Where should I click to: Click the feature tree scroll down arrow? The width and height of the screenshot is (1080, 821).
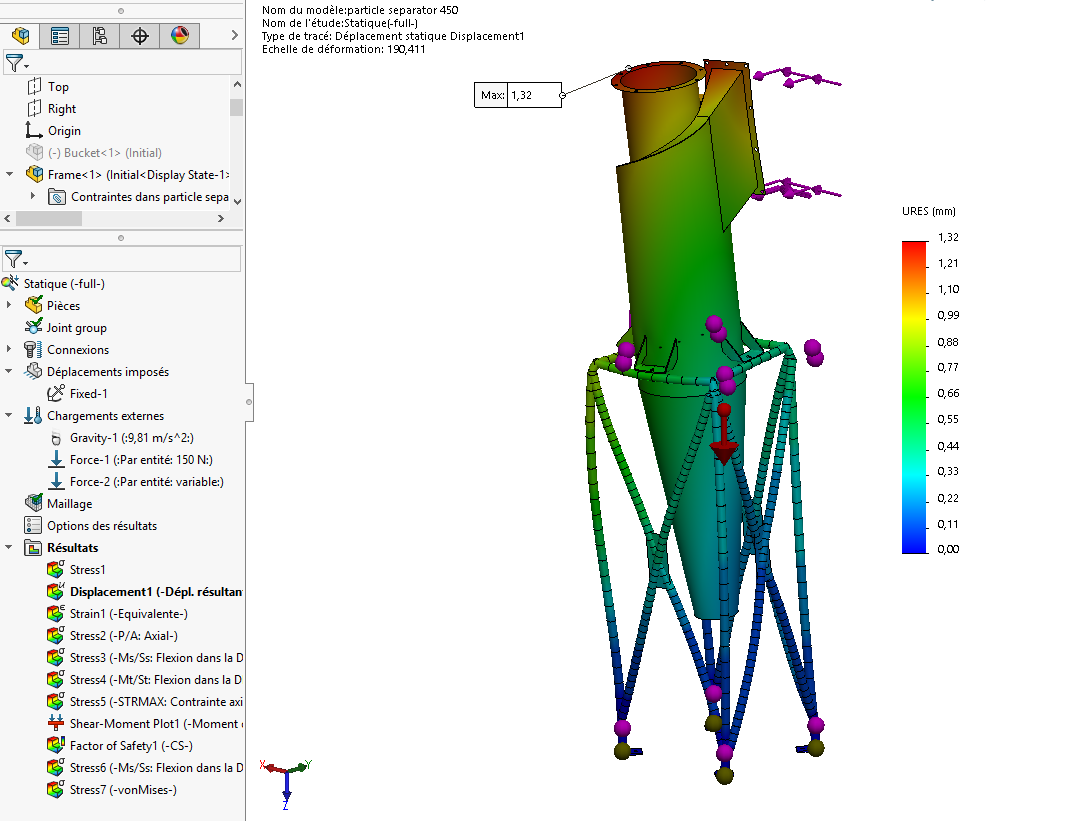237,202
